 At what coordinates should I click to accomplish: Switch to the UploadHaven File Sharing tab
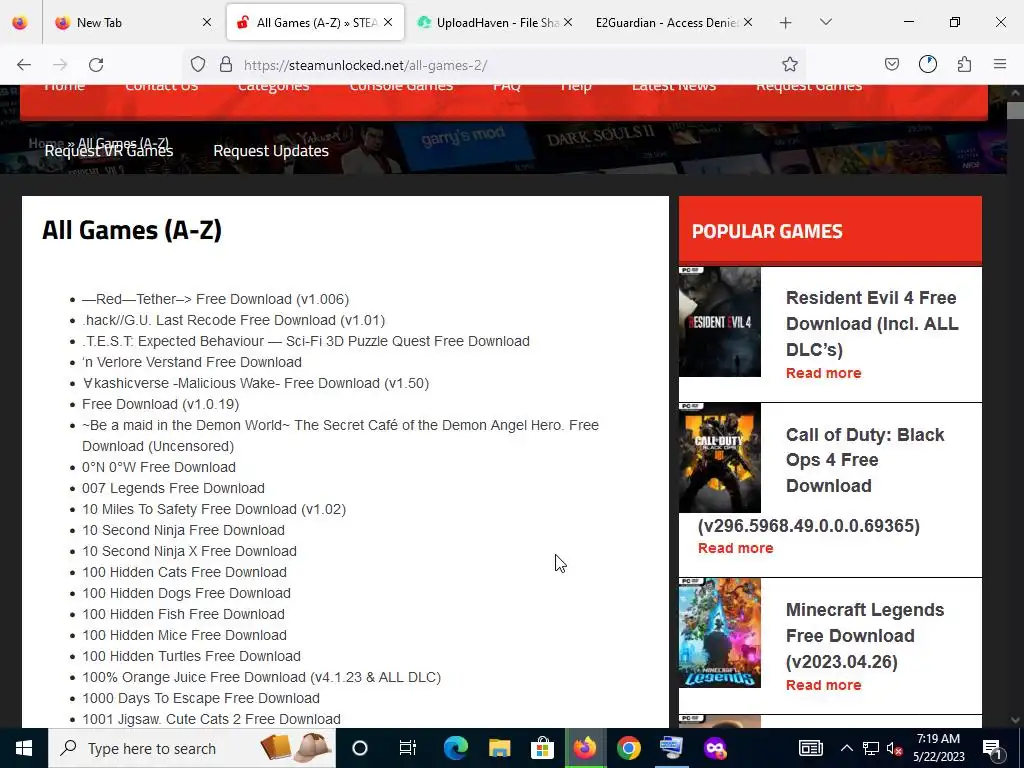tap(495, 23)
